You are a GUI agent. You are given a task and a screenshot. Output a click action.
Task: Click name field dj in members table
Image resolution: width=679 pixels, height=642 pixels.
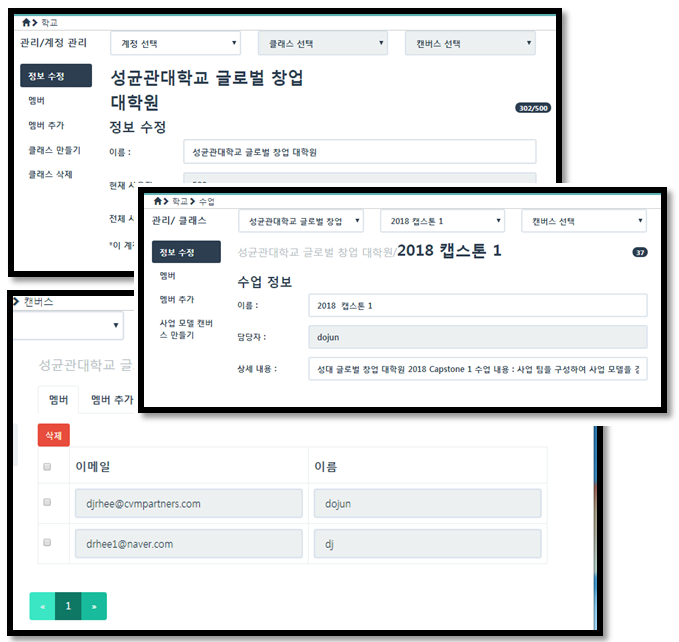click(x=428, y=544)
